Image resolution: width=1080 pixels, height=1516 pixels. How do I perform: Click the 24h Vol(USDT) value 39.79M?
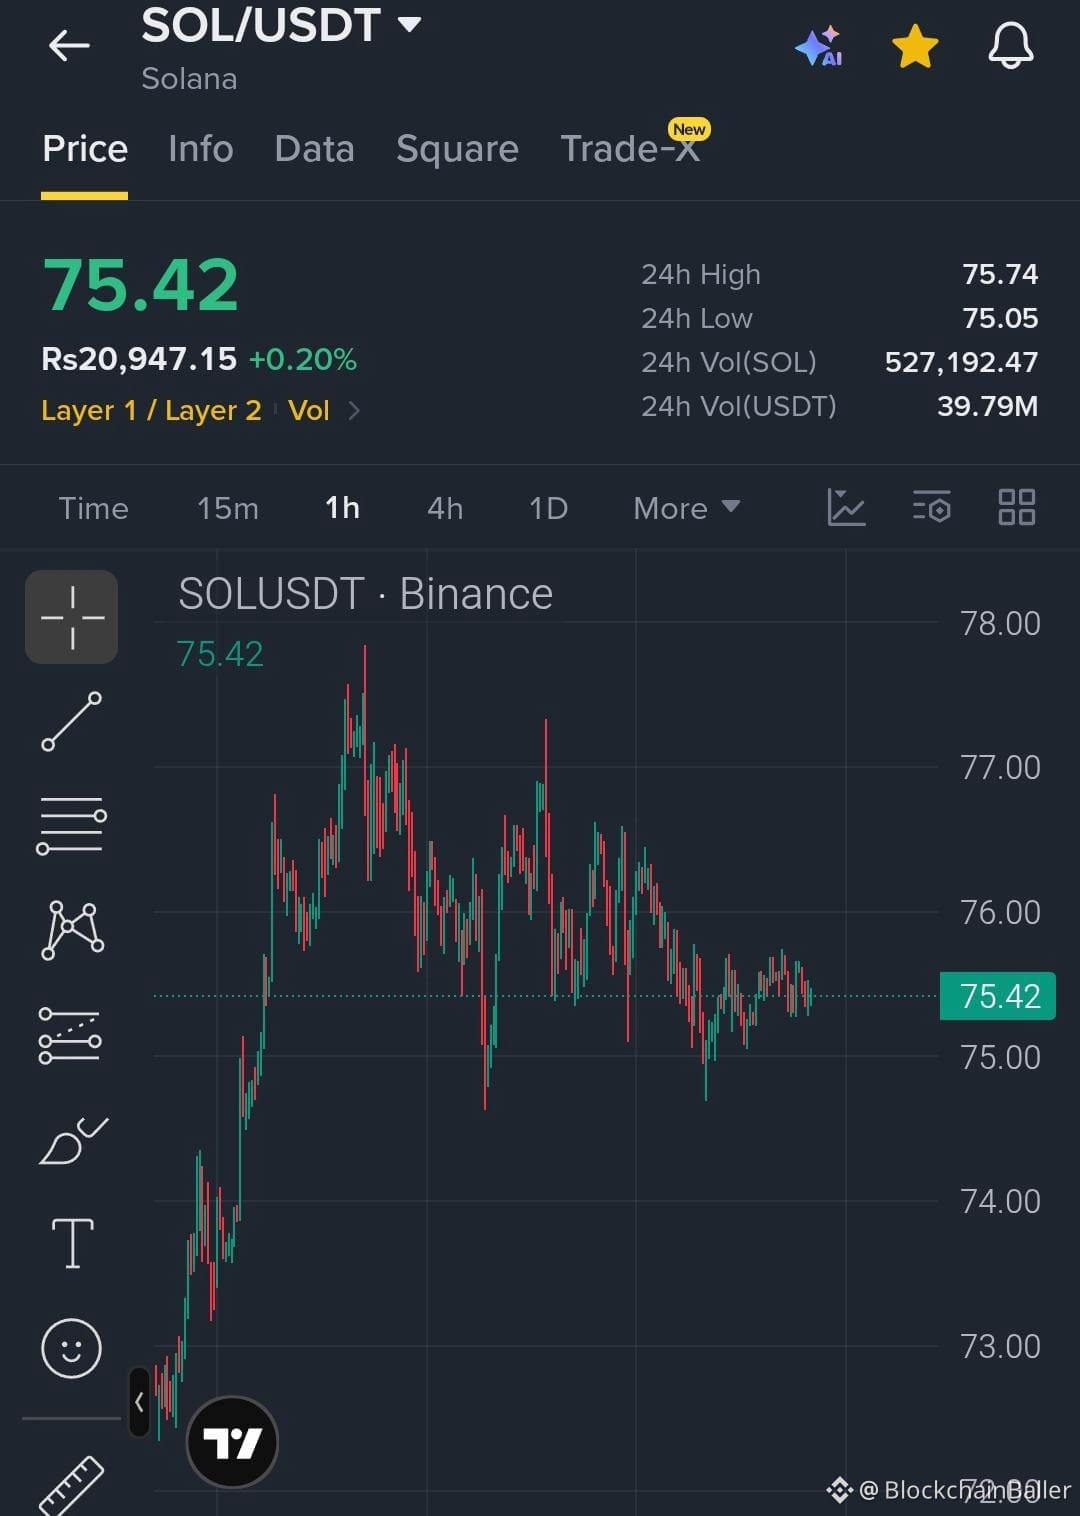coord(988,406)
